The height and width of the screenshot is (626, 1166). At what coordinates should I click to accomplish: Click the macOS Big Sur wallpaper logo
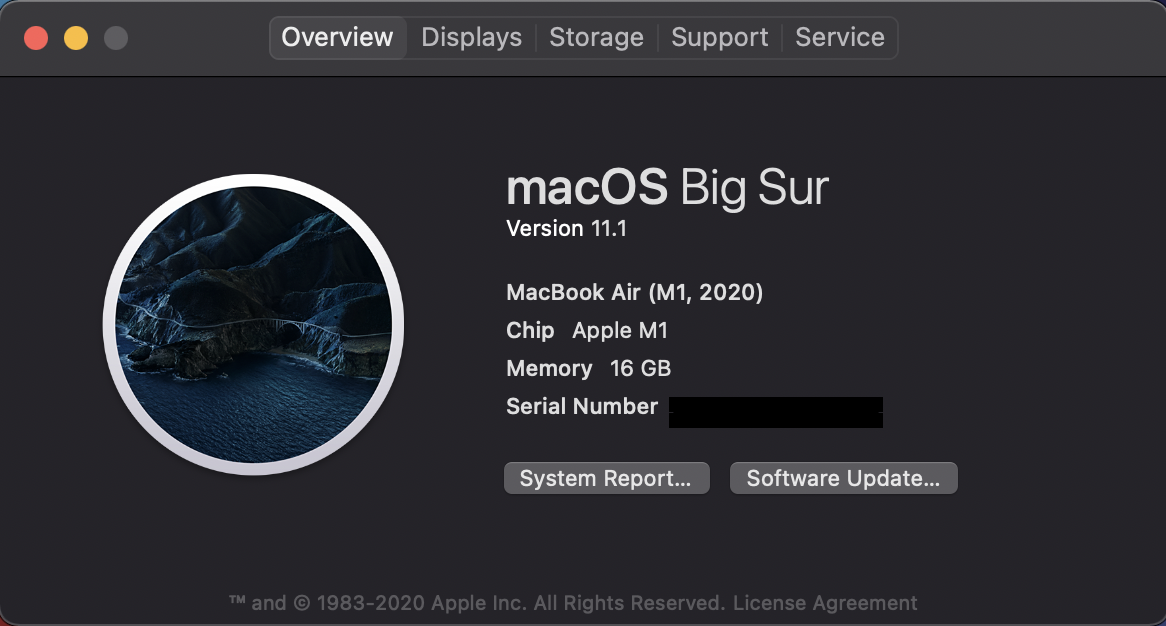pos(254,324)
